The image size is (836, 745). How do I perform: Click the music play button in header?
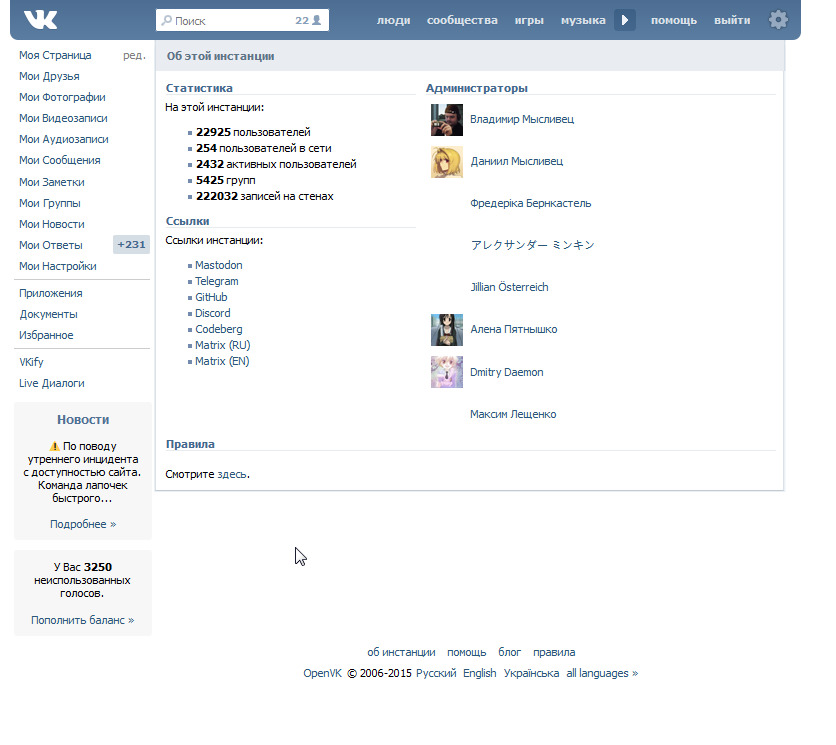point(624,20)
